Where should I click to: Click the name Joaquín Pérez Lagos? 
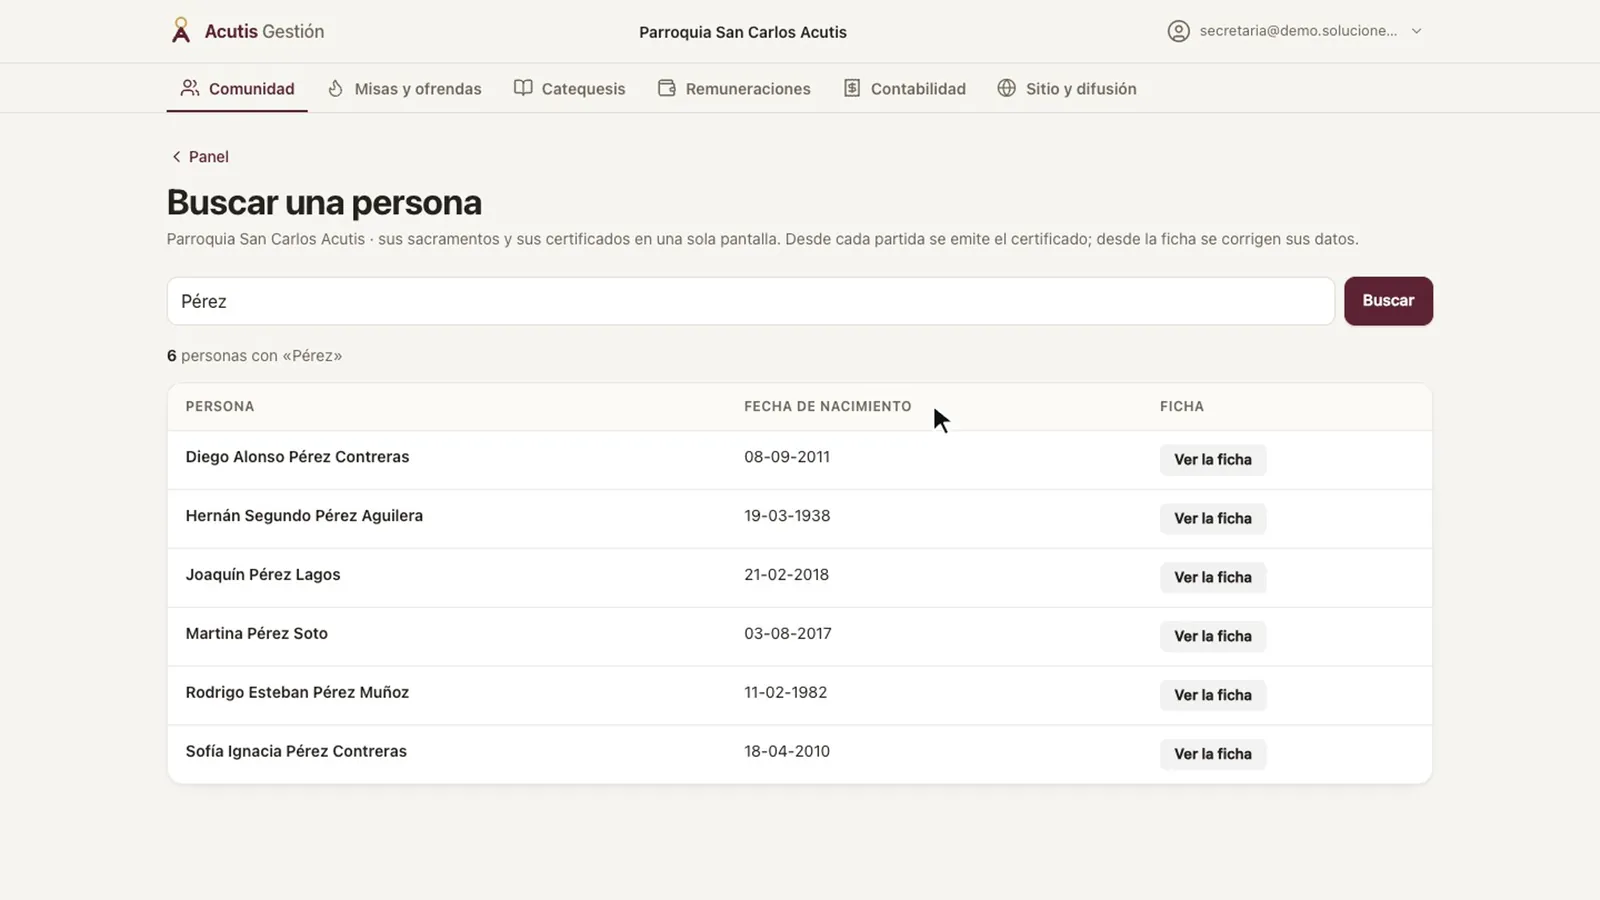263,575
